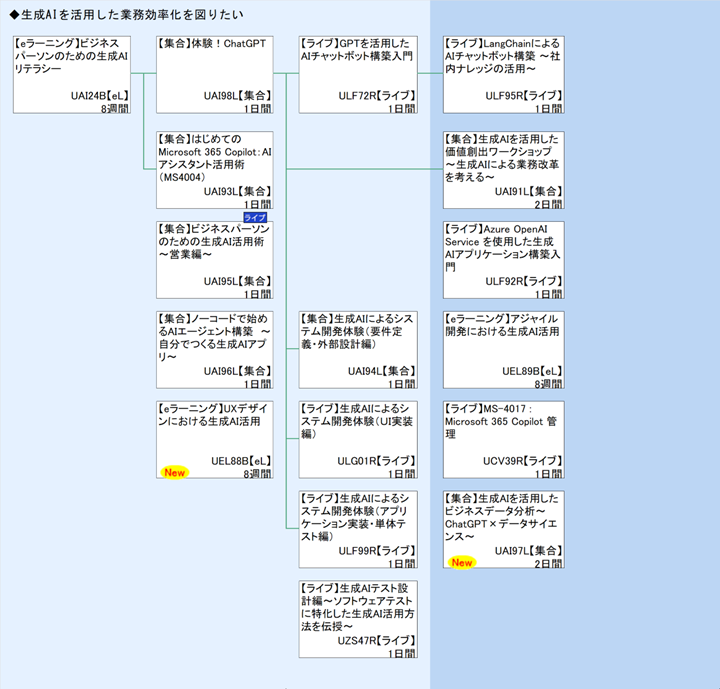The image size is (720, 689).
Task: Open the Microsoft 365 Copilot course UAI93L
Action: pyautogui.click(x=215, y=170)
